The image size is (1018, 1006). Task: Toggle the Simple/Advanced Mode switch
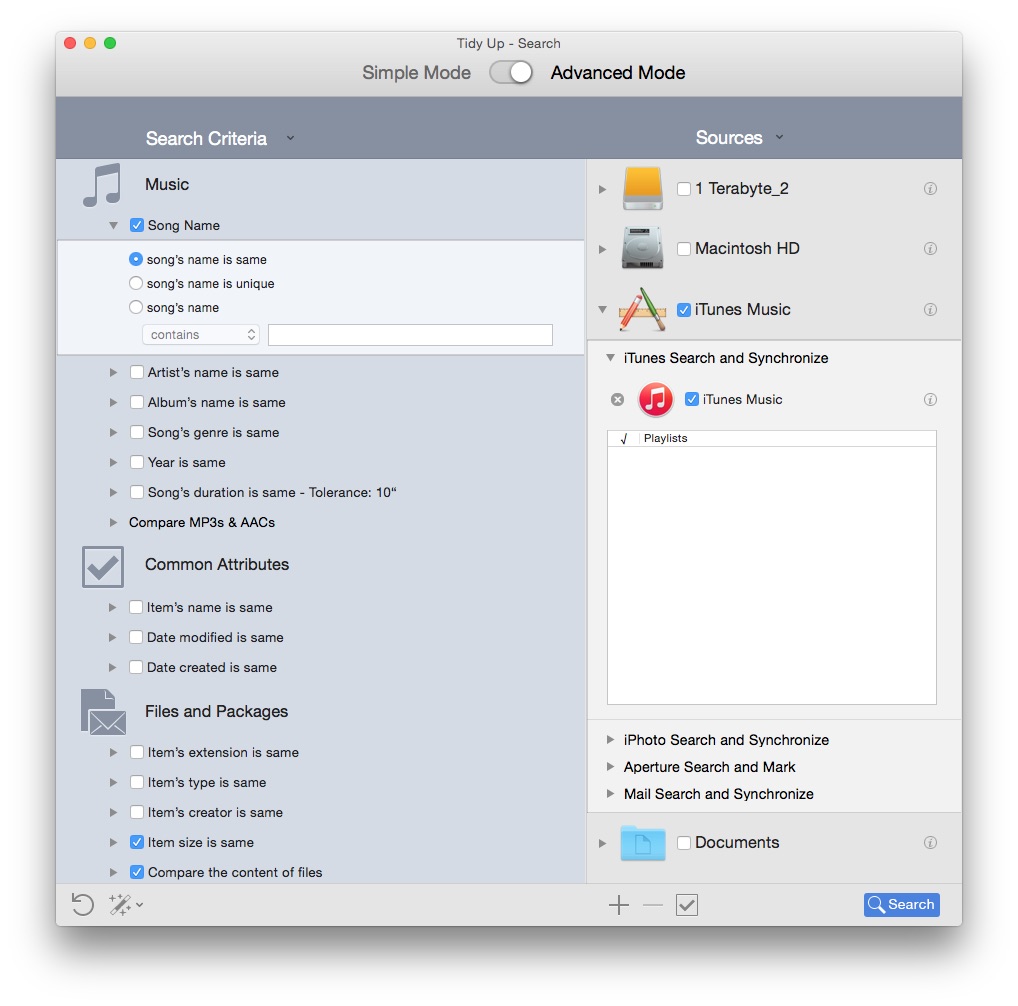pos(511,73)
